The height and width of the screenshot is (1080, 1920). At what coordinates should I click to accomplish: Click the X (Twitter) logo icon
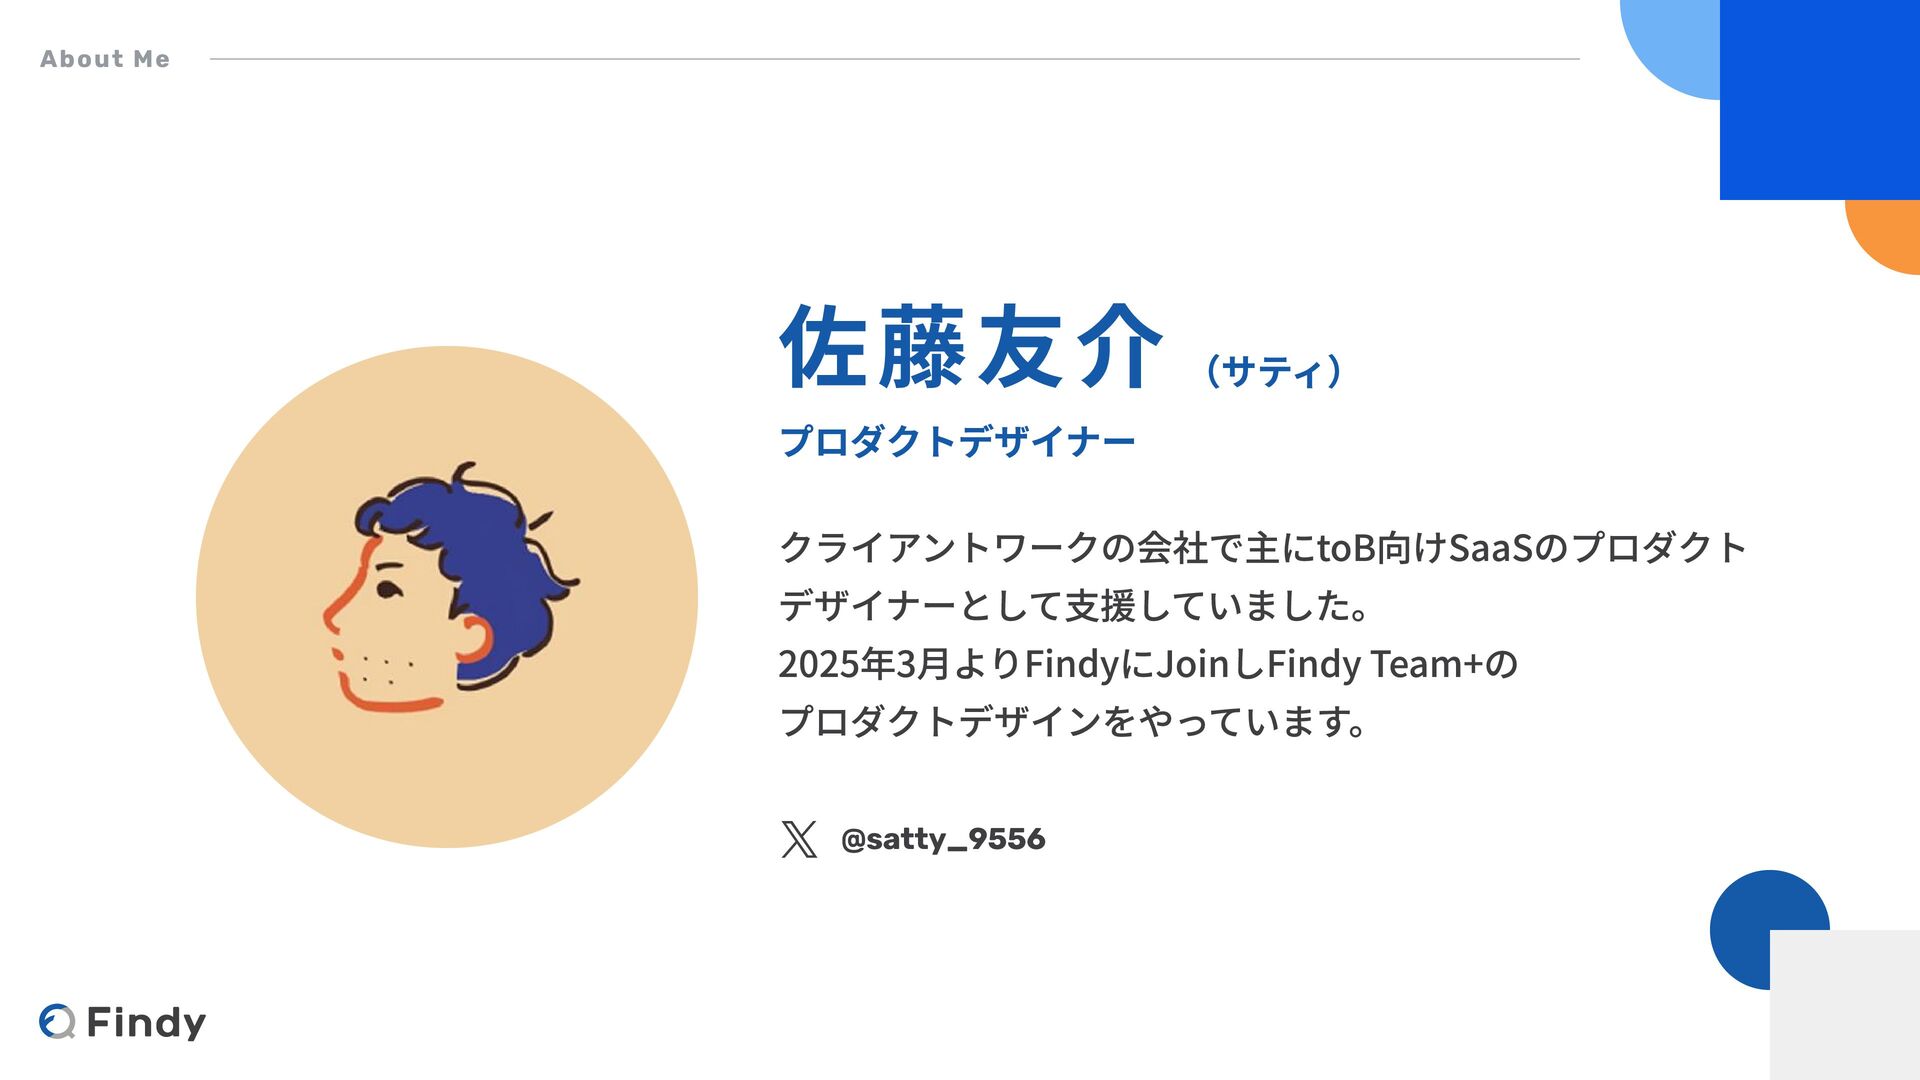799,839
